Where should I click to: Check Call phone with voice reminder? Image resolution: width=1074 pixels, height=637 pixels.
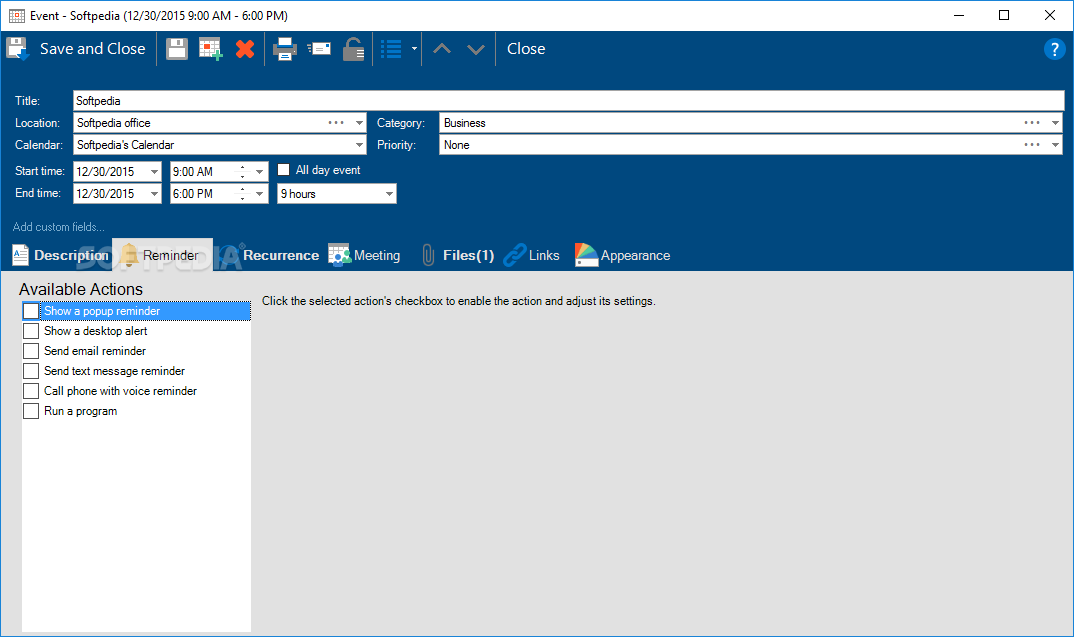(31, 390)
